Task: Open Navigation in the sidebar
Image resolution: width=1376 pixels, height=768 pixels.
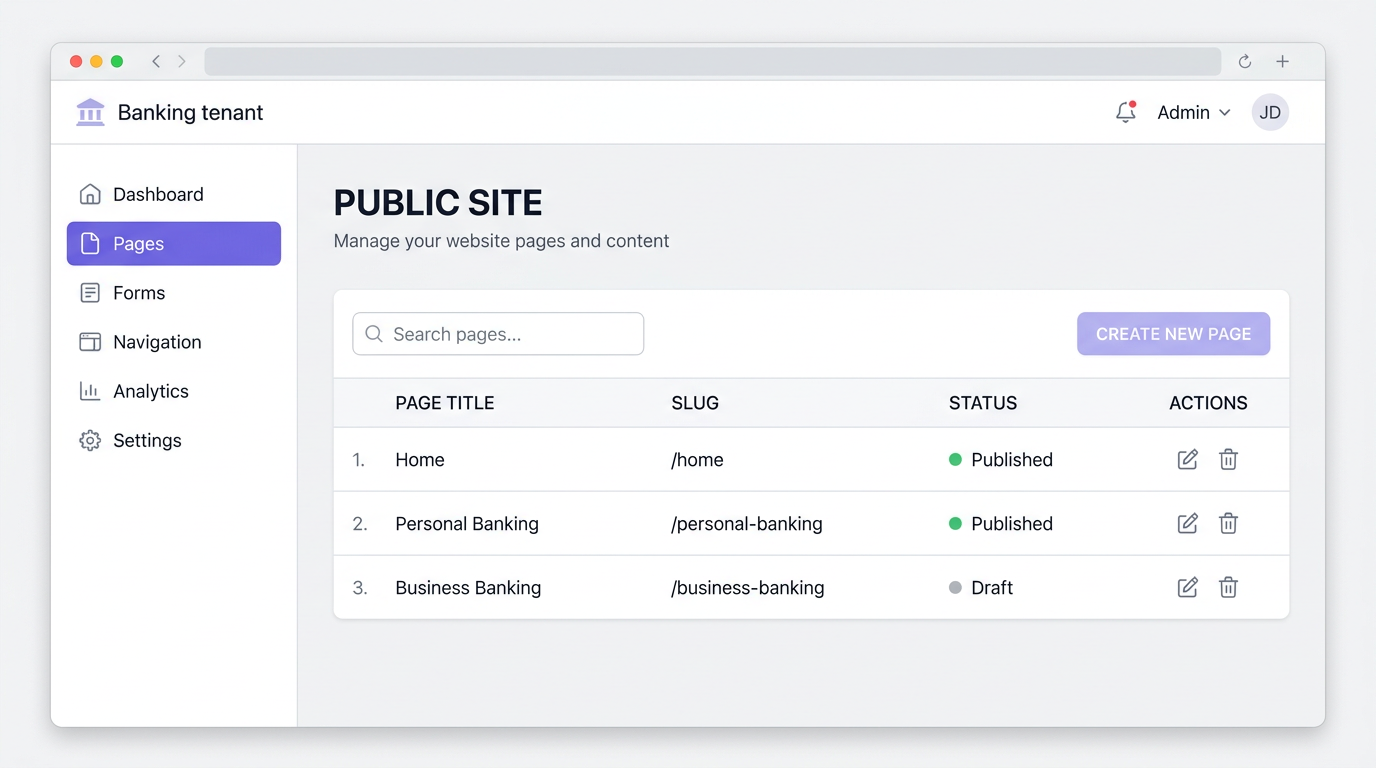Action: coord(174,341)
